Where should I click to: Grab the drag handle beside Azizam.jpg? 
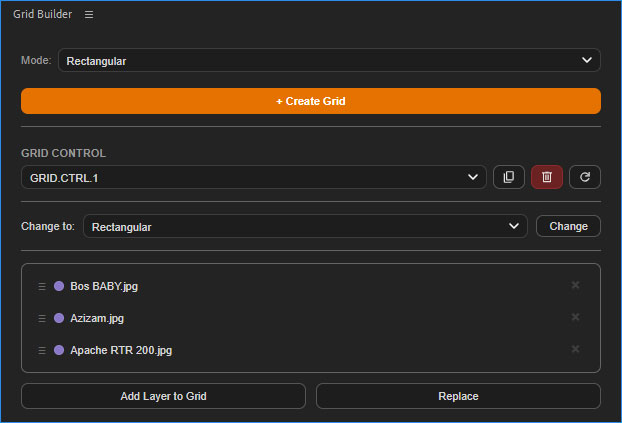pyautogui.click(x=42, y=318)
